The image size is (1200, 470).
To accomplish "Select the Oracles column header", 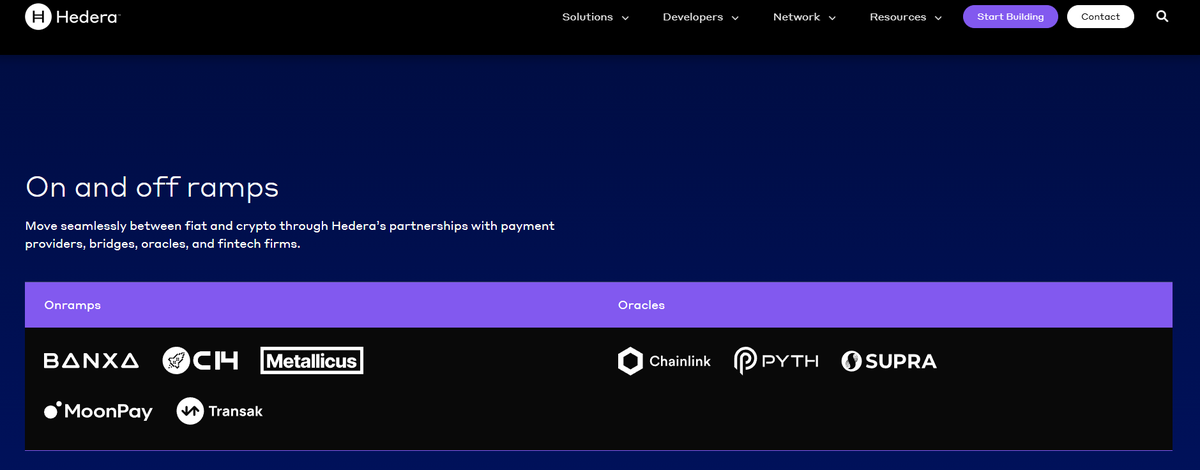I will [641, 305].
